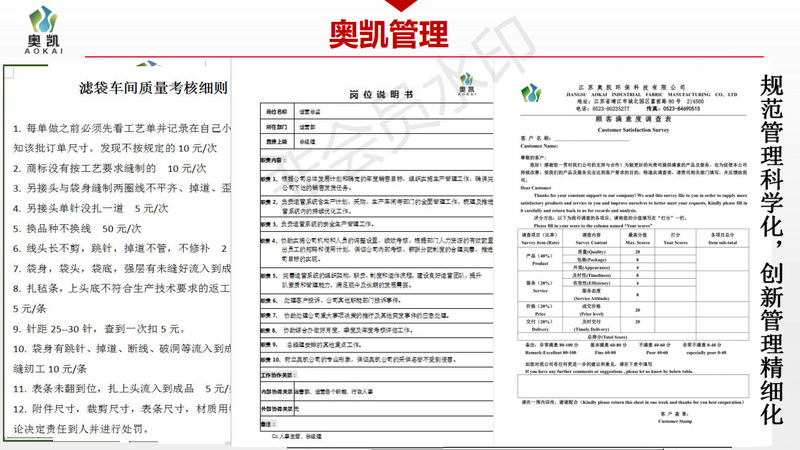Click the 所在部门 table cell
800x450 pixels.
coord(277,127)
